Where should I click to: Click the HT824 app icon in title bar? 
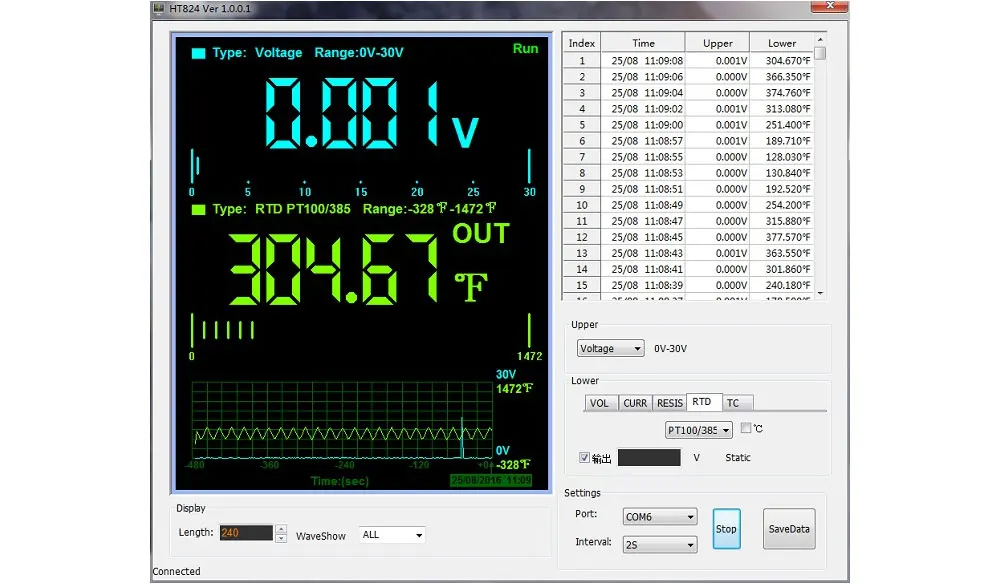click(159, 8)
